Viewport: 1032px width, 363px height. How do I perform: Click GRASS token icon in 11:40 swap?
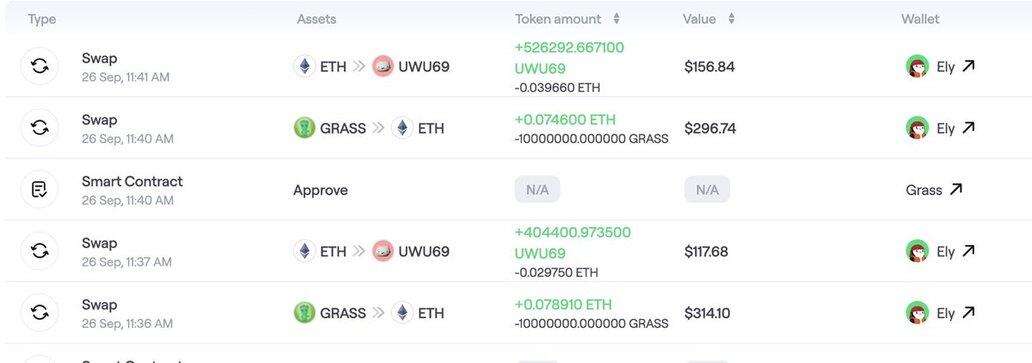tap(304, 128)
